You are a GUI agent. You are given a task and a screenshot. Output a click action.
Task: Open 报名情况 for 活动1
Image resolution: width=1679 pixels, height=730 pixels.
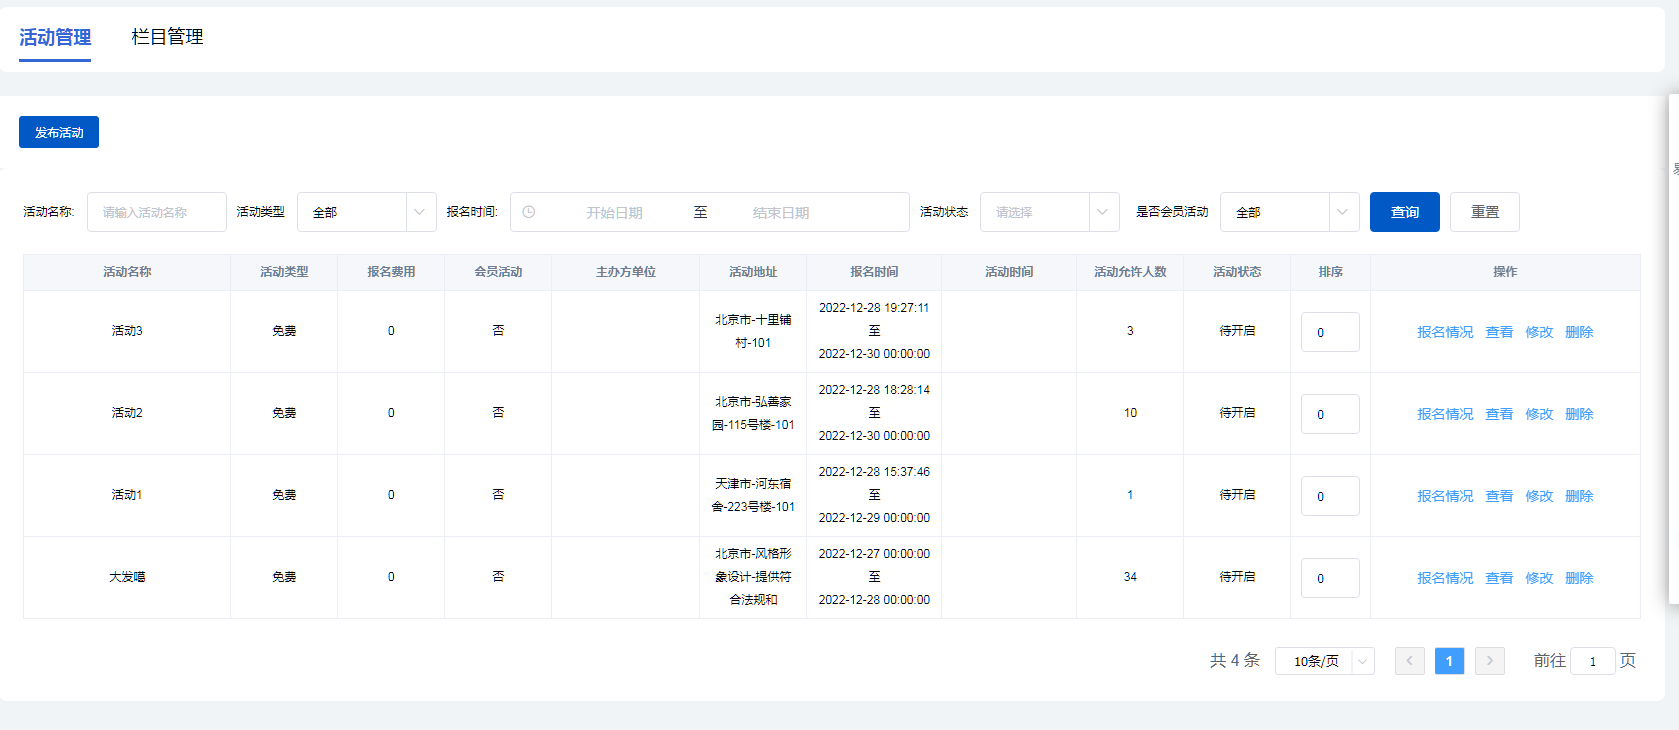tap(1445, 496)
